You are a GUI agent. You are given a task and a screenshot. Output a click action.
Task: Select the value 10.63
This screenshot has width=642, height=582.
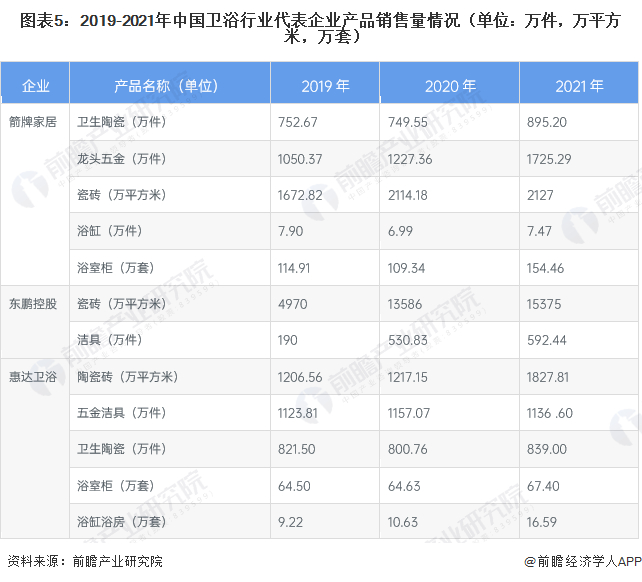[x=403, y=522]
